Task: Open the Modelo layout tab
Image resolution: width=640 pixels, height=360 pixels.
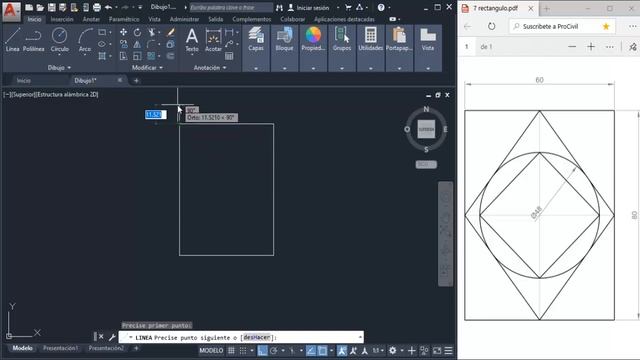Action: point(22,348)
